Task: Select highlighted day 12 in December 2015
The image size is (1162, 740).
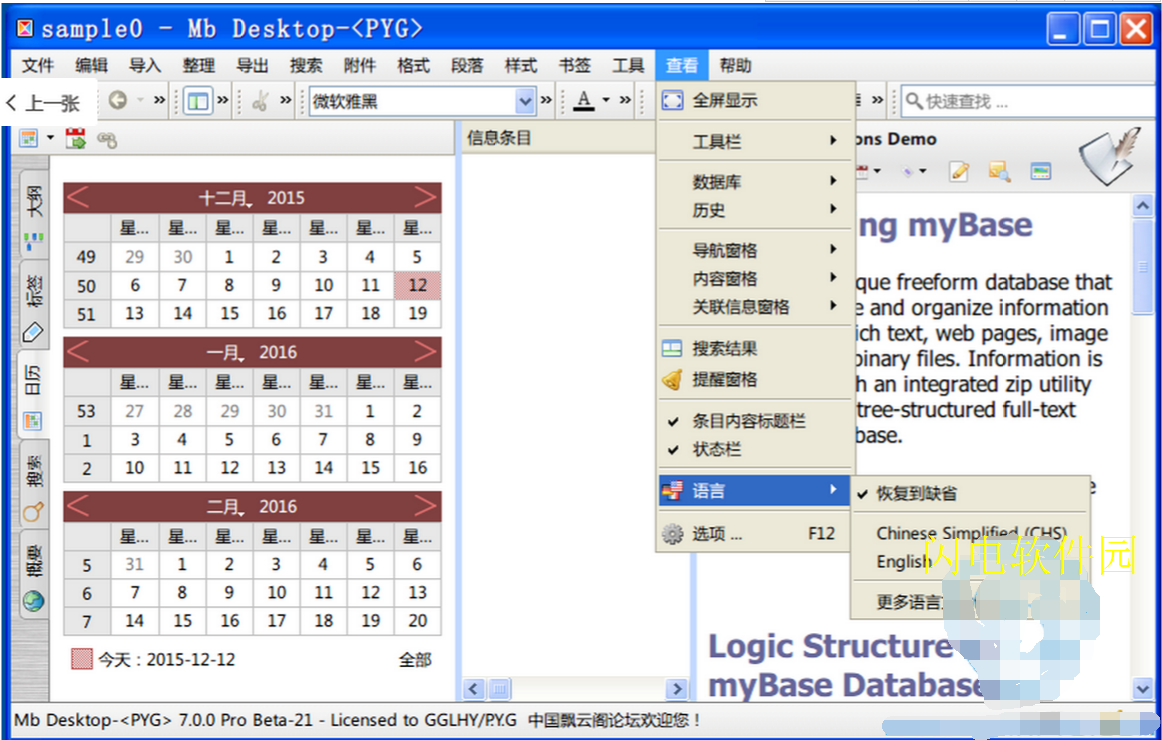Action: click(417, 285)
